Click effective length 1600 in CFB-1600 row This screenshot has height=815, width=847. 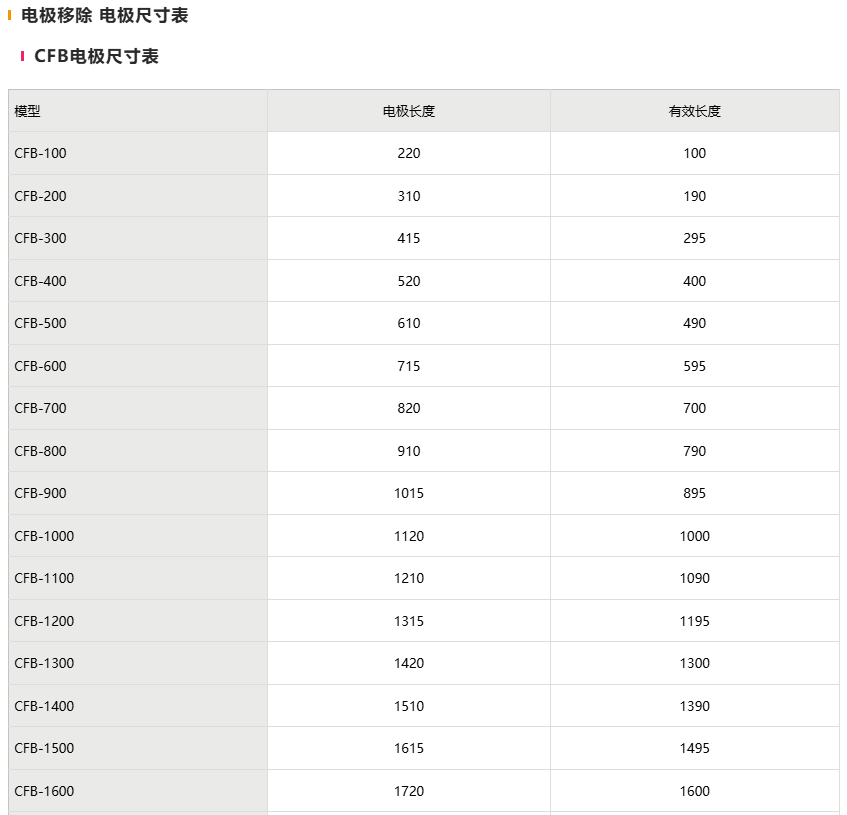694,791
